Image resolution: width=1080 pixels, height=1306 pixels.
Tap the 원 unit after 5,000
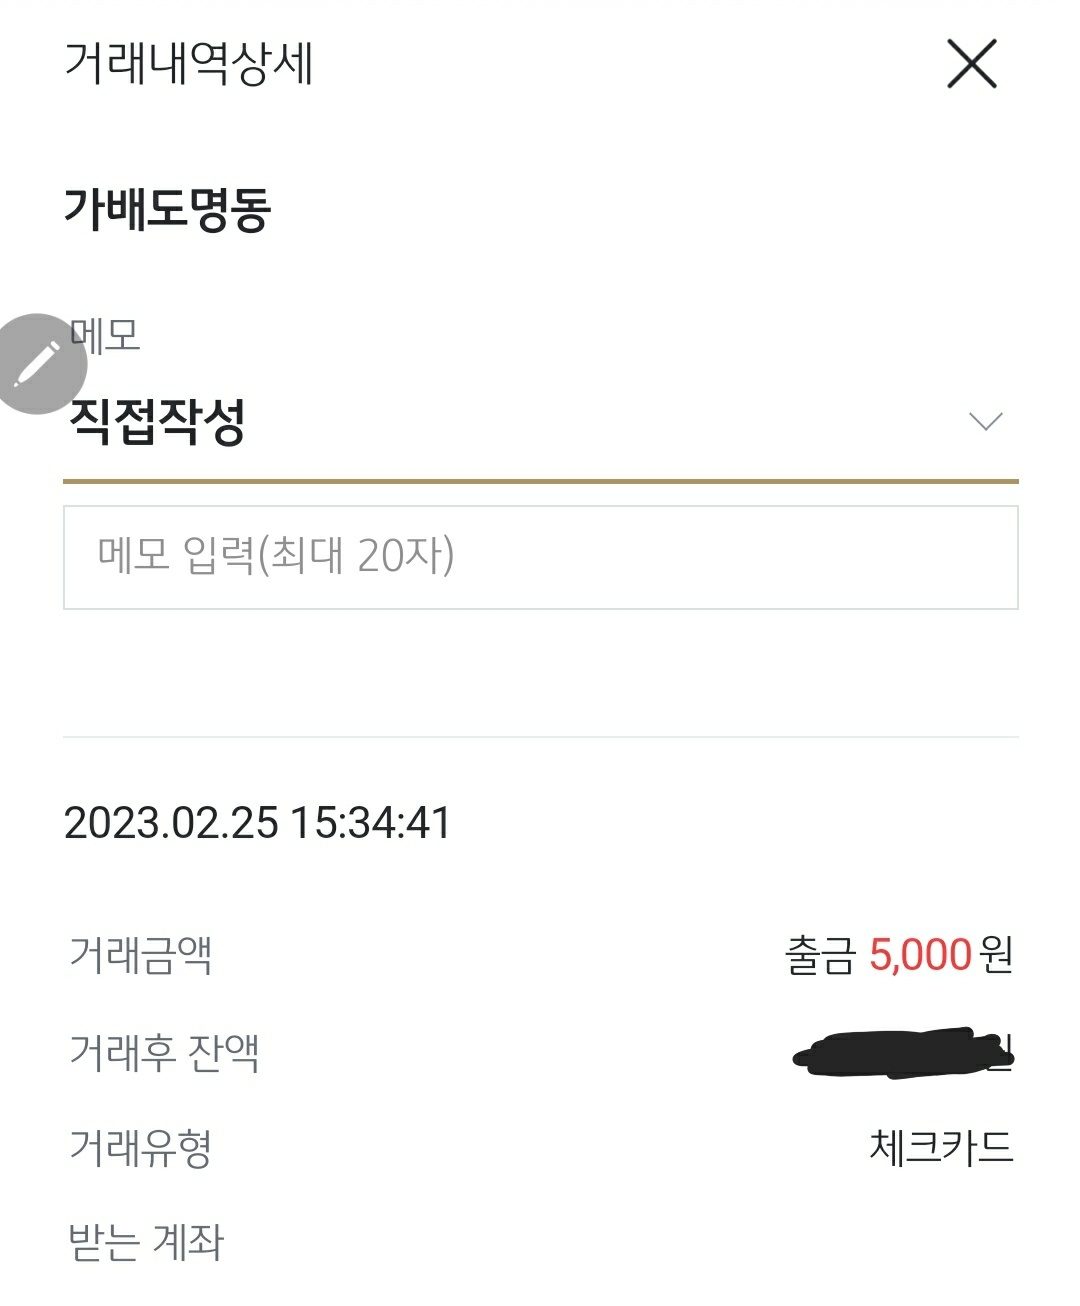pyautogui.click(x=997, y=955)
